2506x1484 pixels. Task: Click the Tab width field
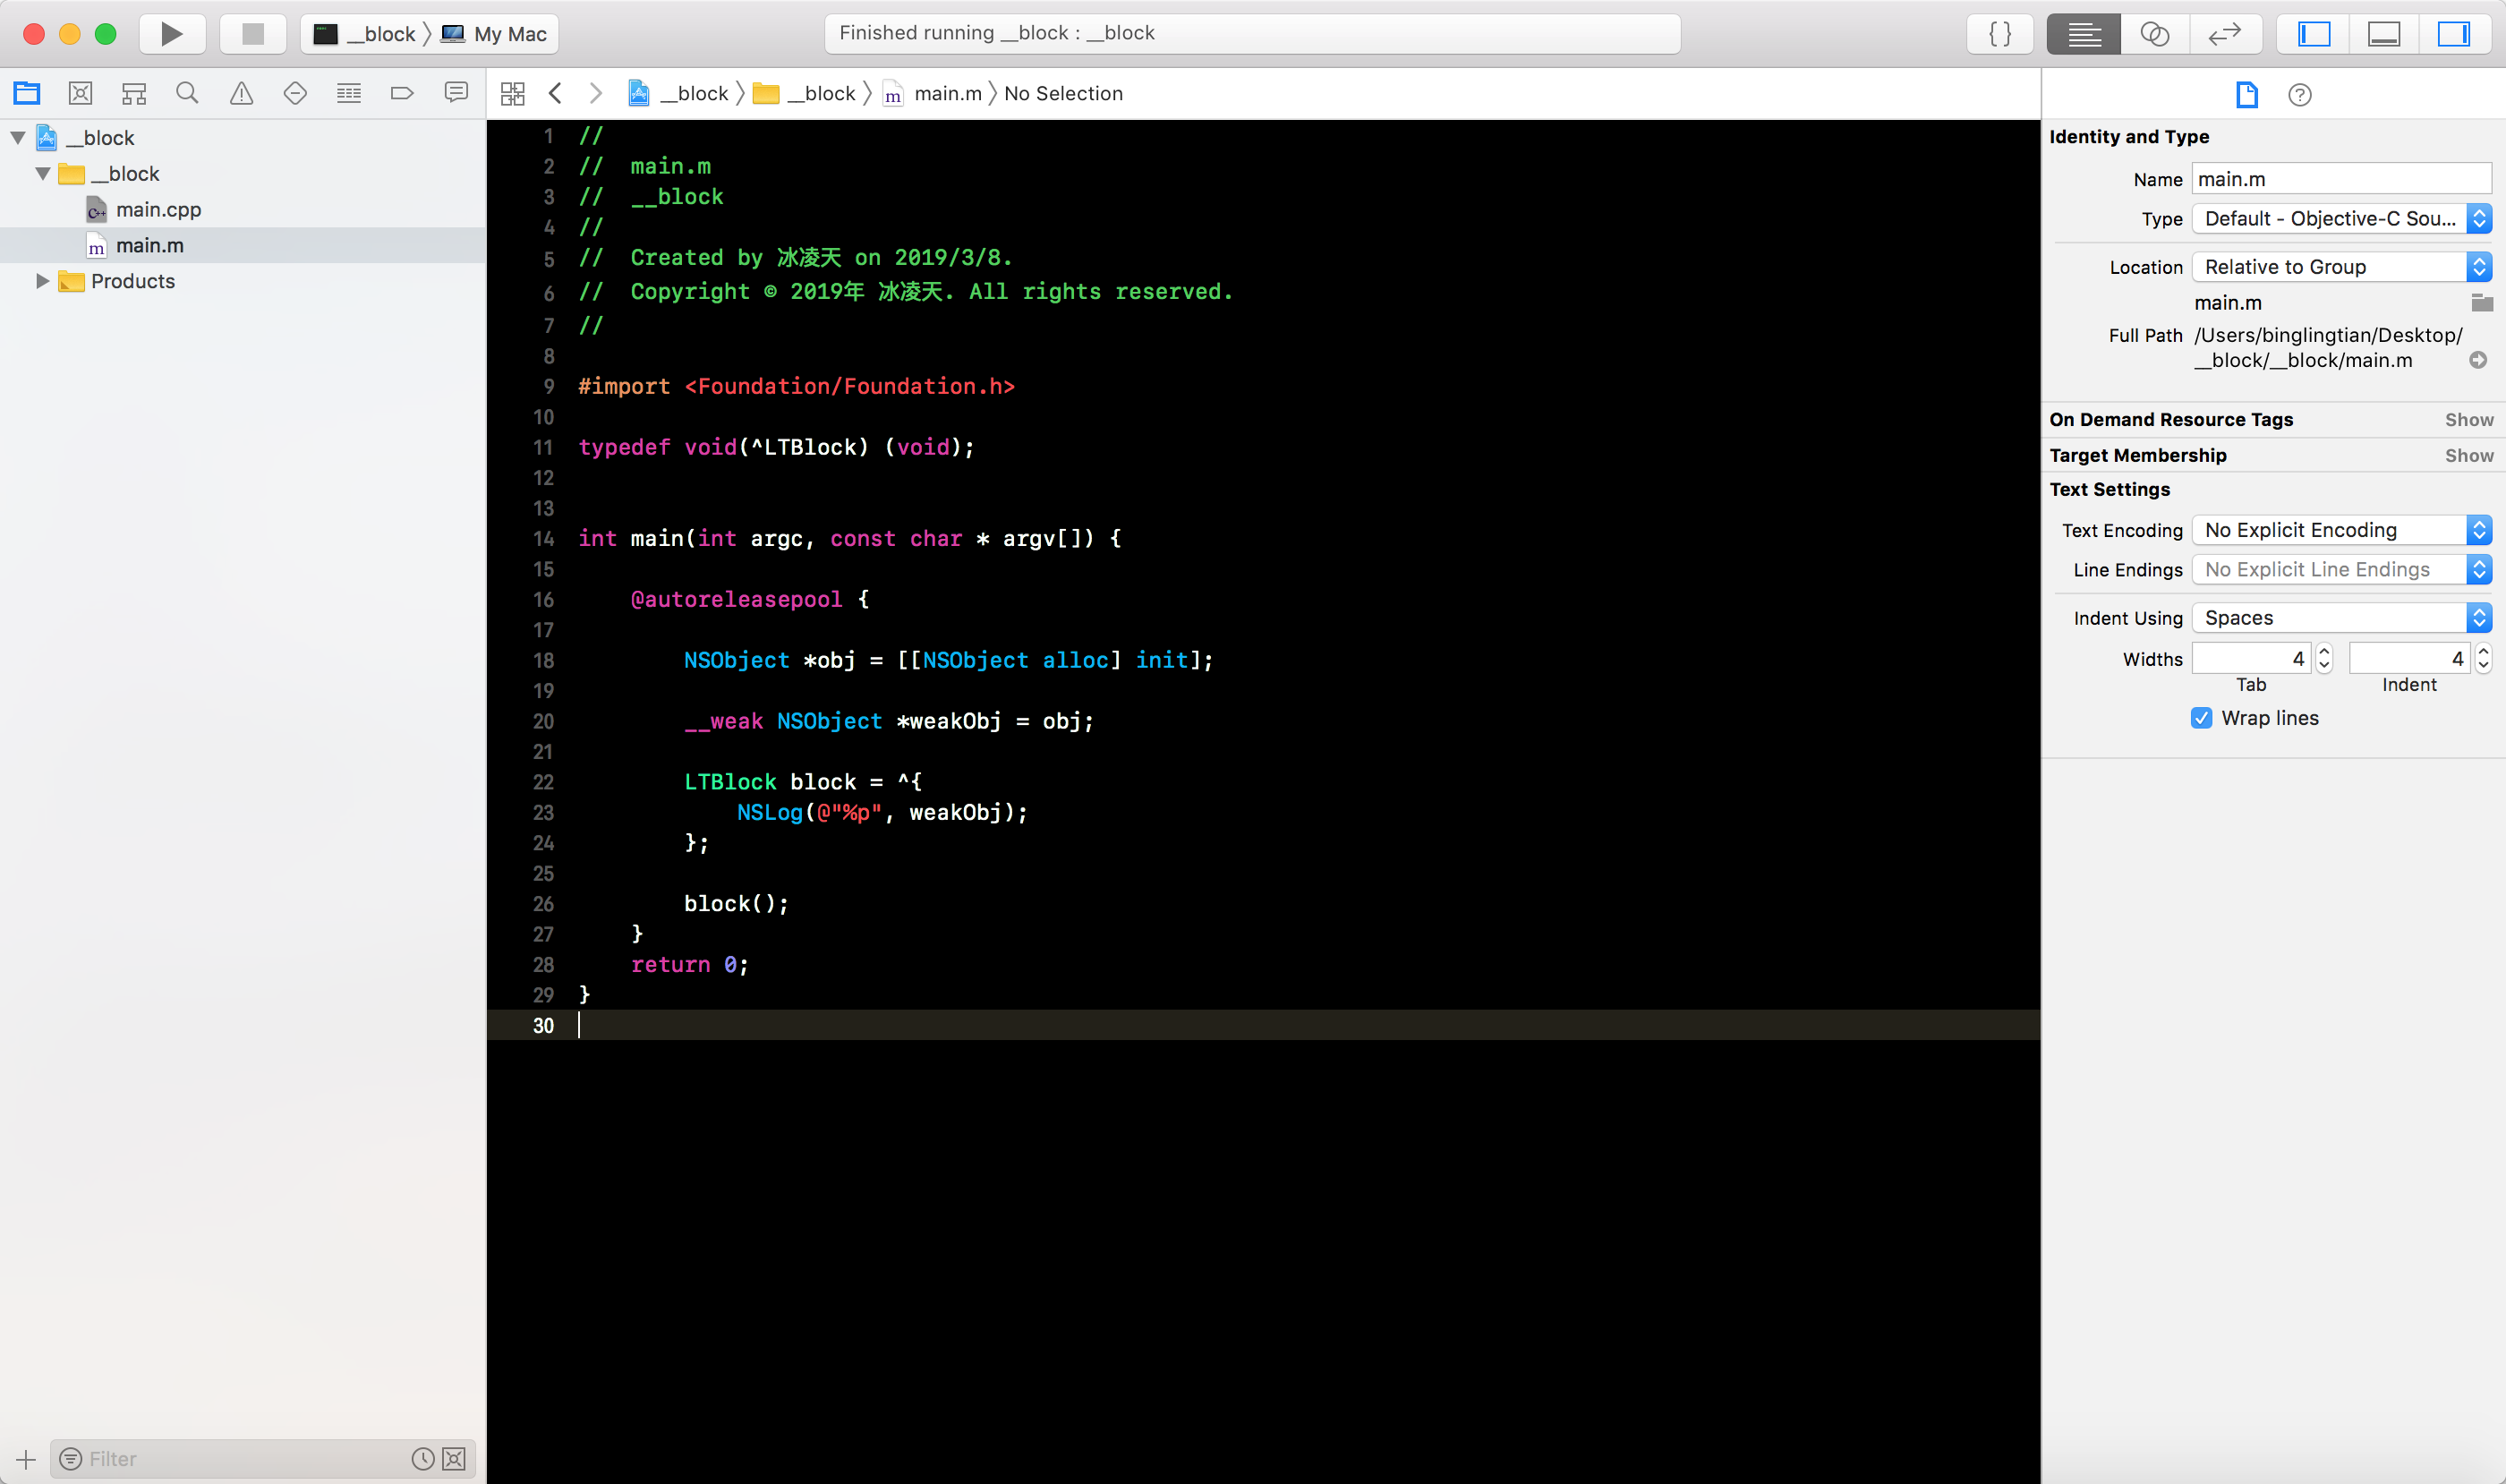pyautogui.click(x=2251, y=658)
